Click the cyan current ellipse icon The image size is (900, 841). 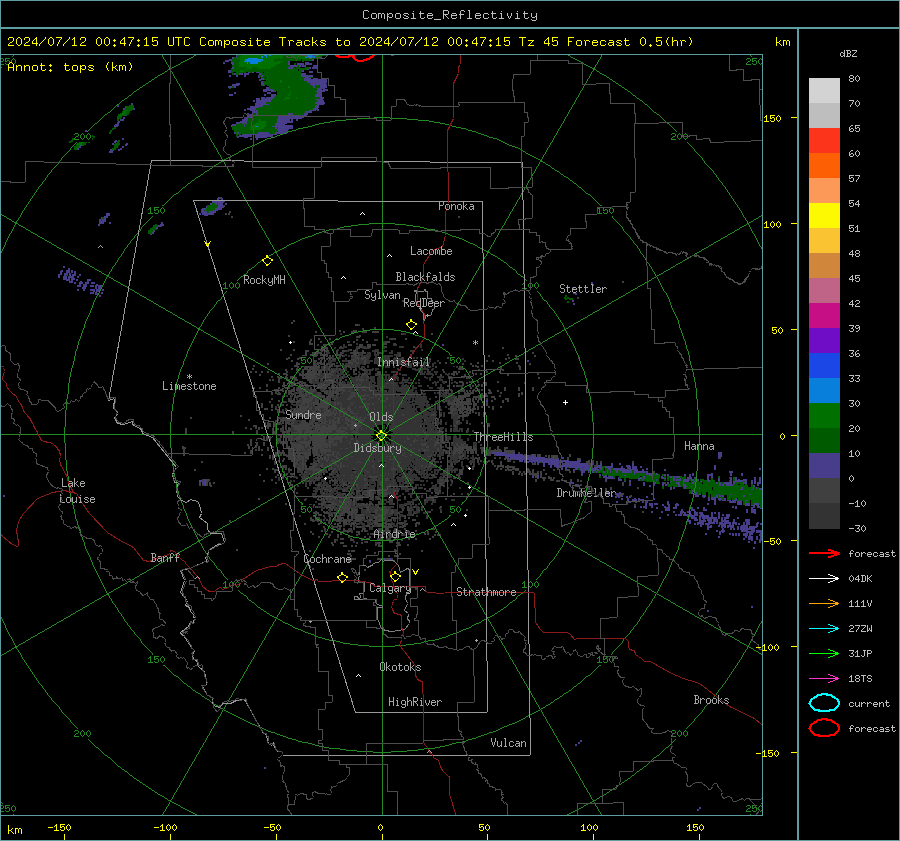tap(824, 703)
